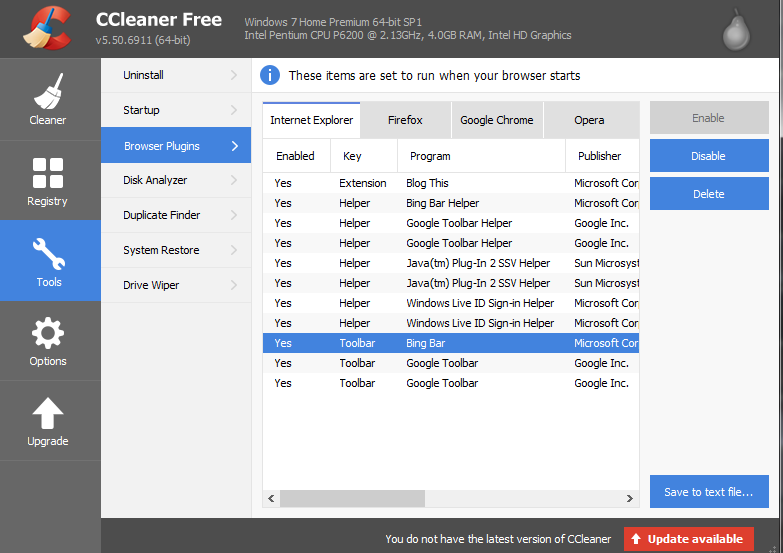Switch to the Firefox tab
The width and height of the screenshot is (783, 553).
click(405, 120)
